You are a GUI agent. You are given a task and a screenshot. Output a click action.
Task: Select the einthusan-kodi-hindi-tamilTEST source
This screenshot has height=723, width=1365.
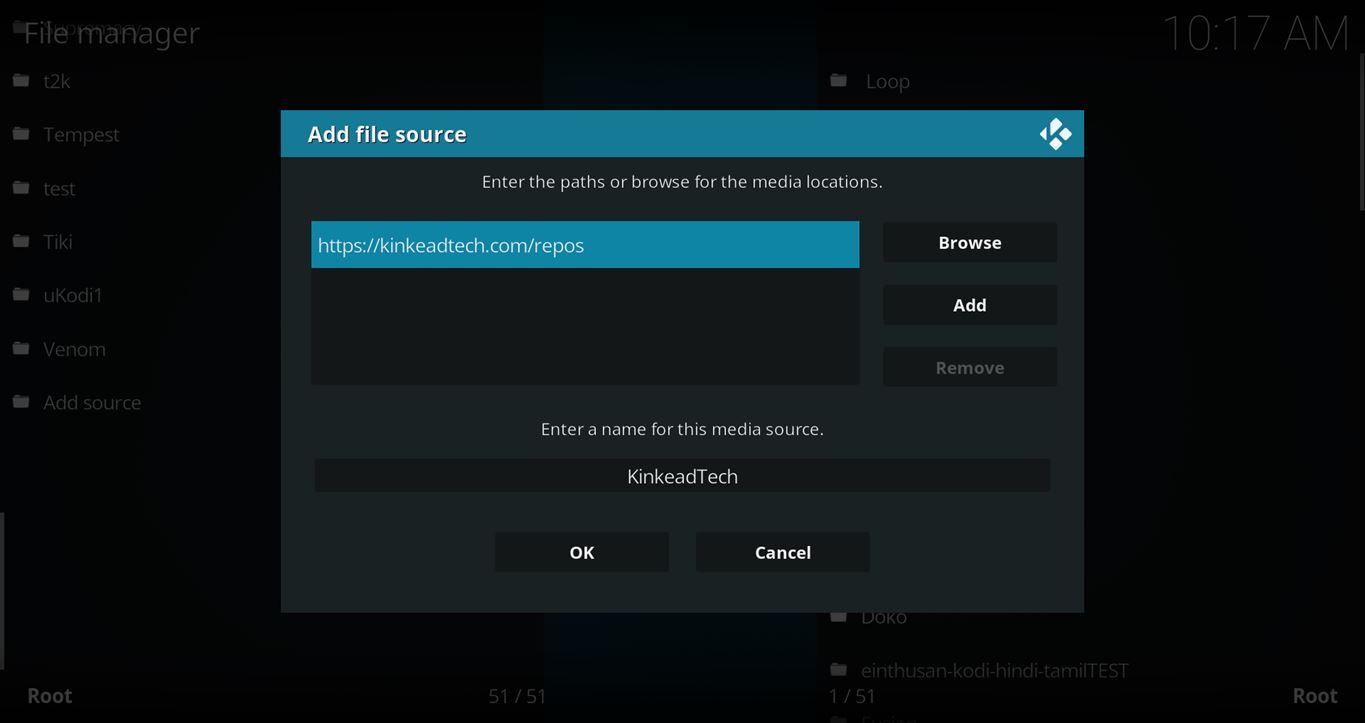pos(994,670)
